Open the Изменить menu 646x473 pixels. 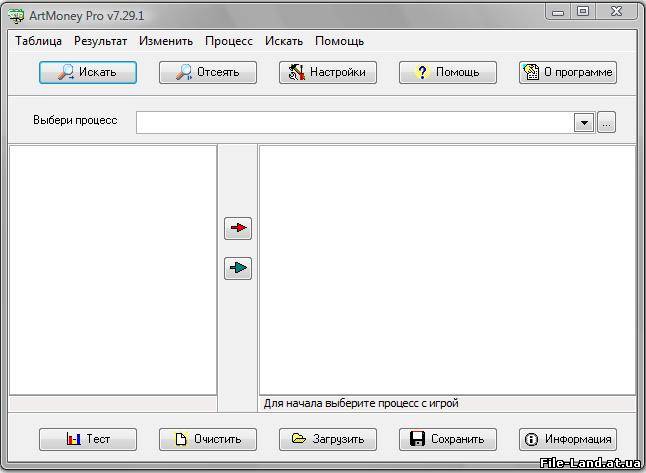pyautogui.click(x=166, y=41)
